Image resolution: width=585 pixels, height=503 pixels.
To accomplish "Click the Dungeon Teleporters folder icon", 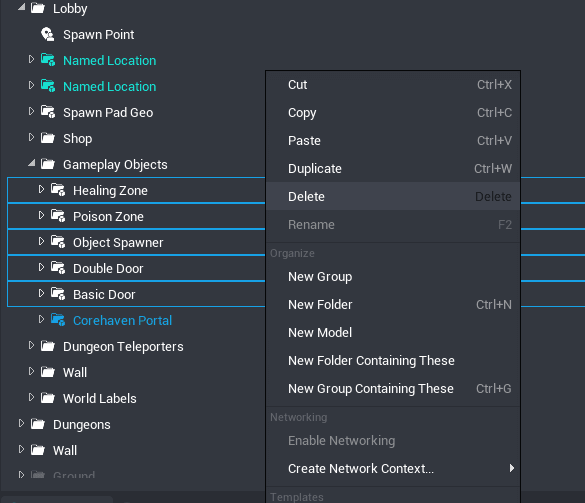I will click(x=48, y=346).
